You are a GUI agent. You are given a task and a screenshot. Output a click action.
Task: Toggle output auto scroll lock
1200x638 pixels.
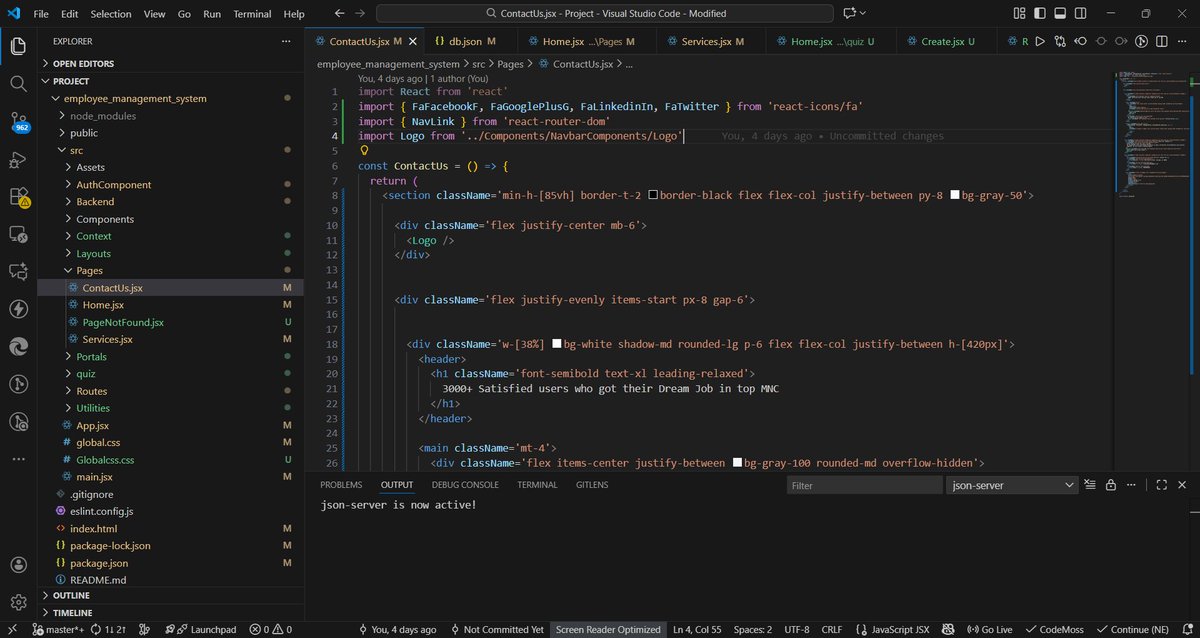[x=1110, y=485]
